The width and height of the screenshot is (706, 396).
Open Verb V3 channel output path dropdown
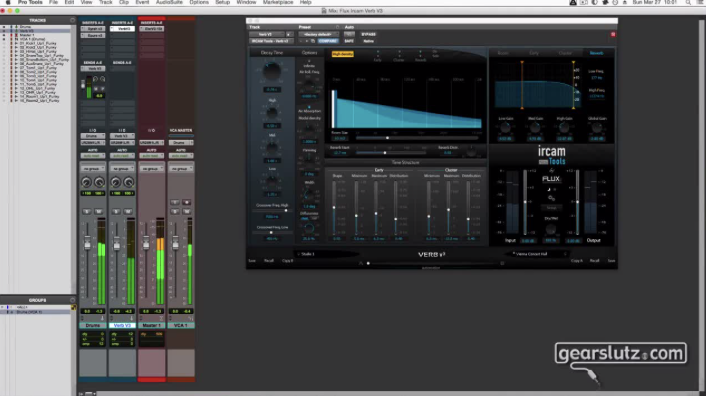click(122, 143)
